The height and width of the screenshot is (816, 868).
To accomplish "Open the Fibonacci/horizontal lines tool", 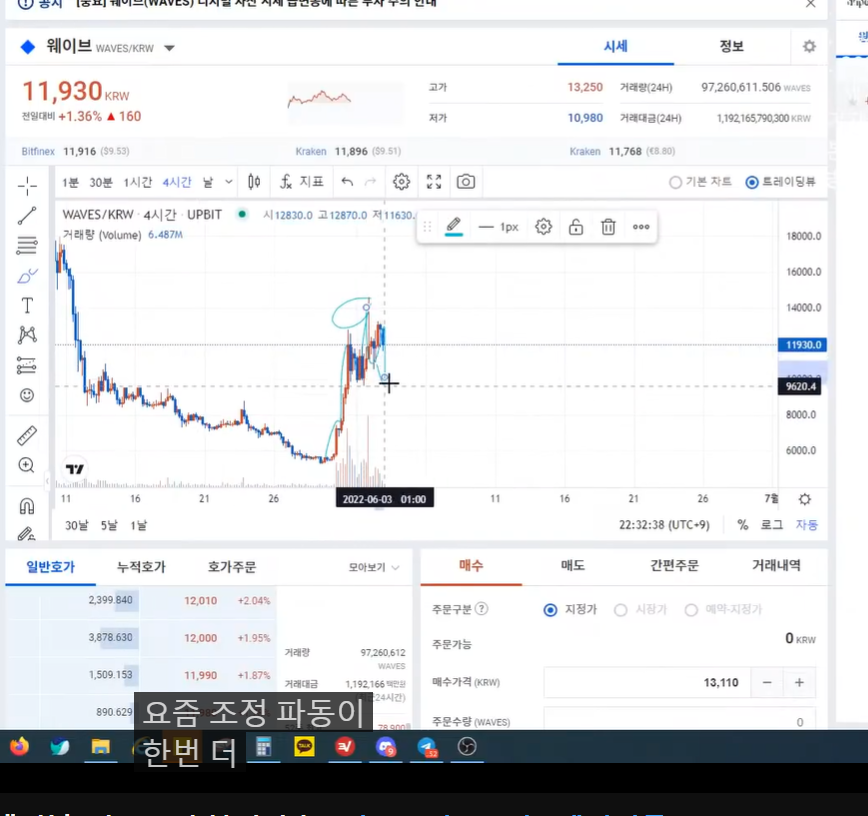I will coord(27,245).
